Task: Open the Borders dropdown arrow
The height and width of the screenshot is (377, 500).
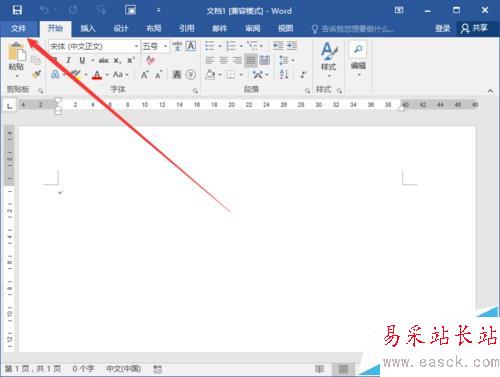Action: (241, 75)
